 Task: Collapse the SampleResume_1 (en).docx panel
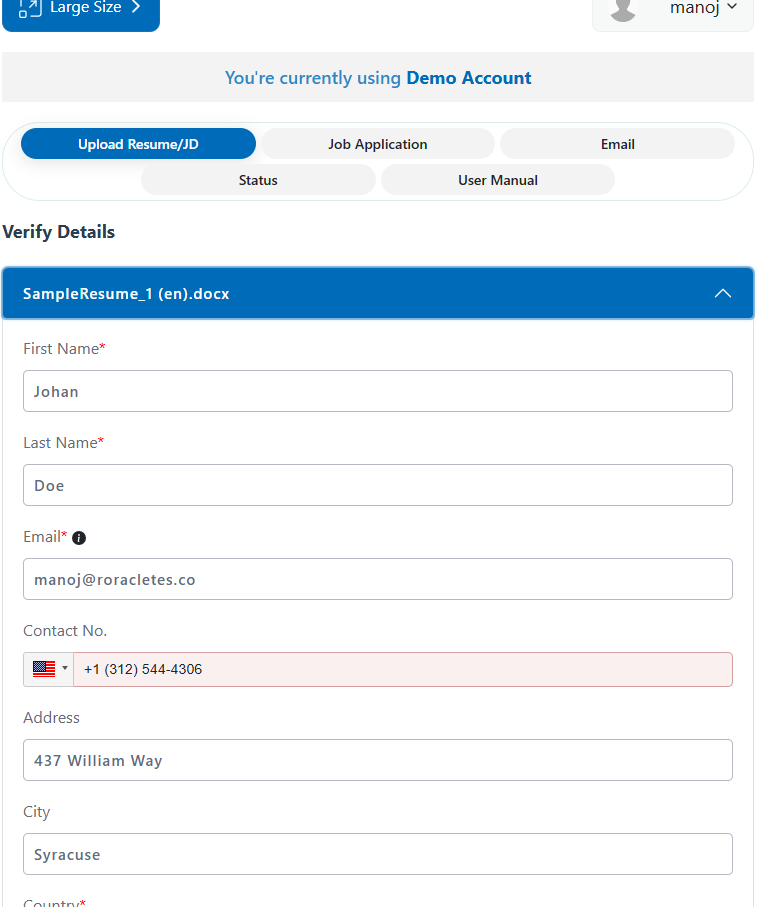[x=722, y=294]
